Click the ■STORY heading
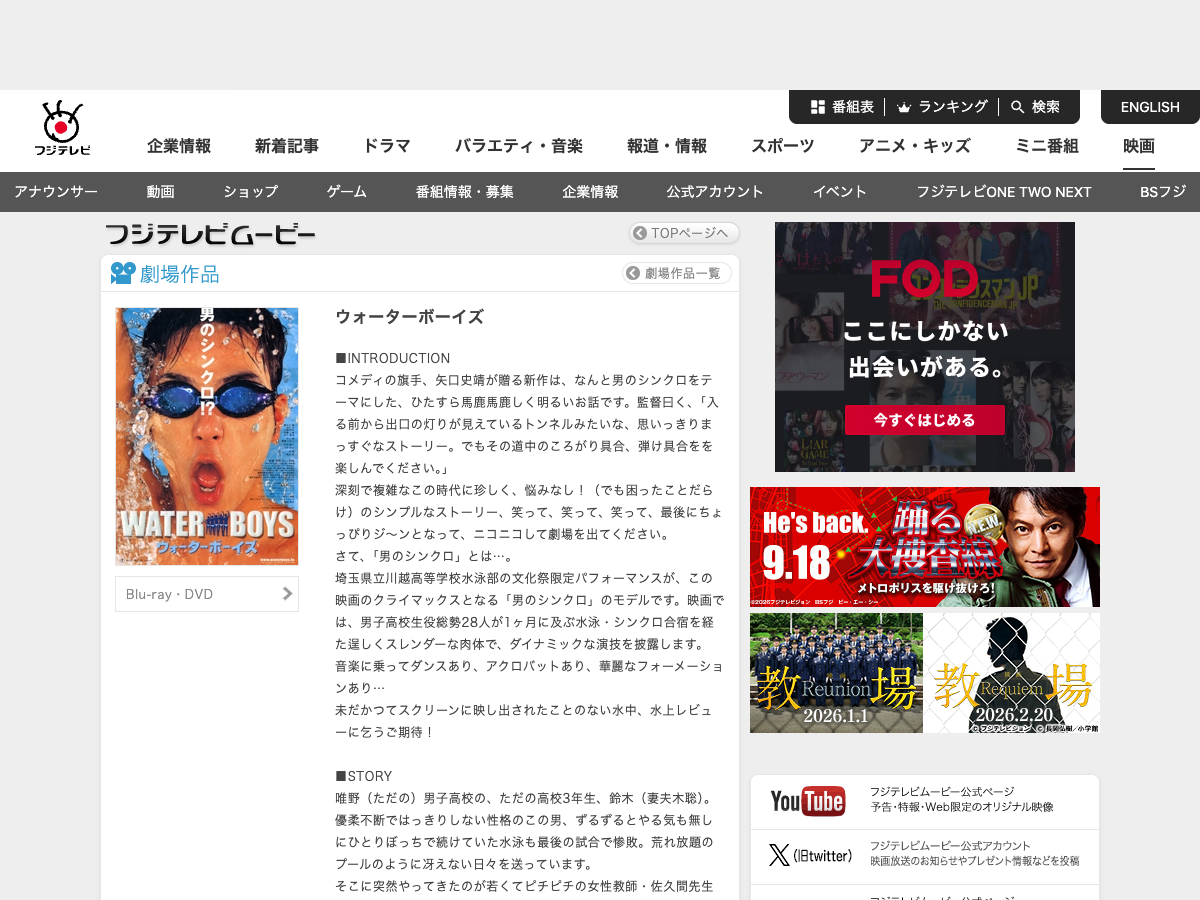The image size is (1200, 900). [x=364, y=776]
